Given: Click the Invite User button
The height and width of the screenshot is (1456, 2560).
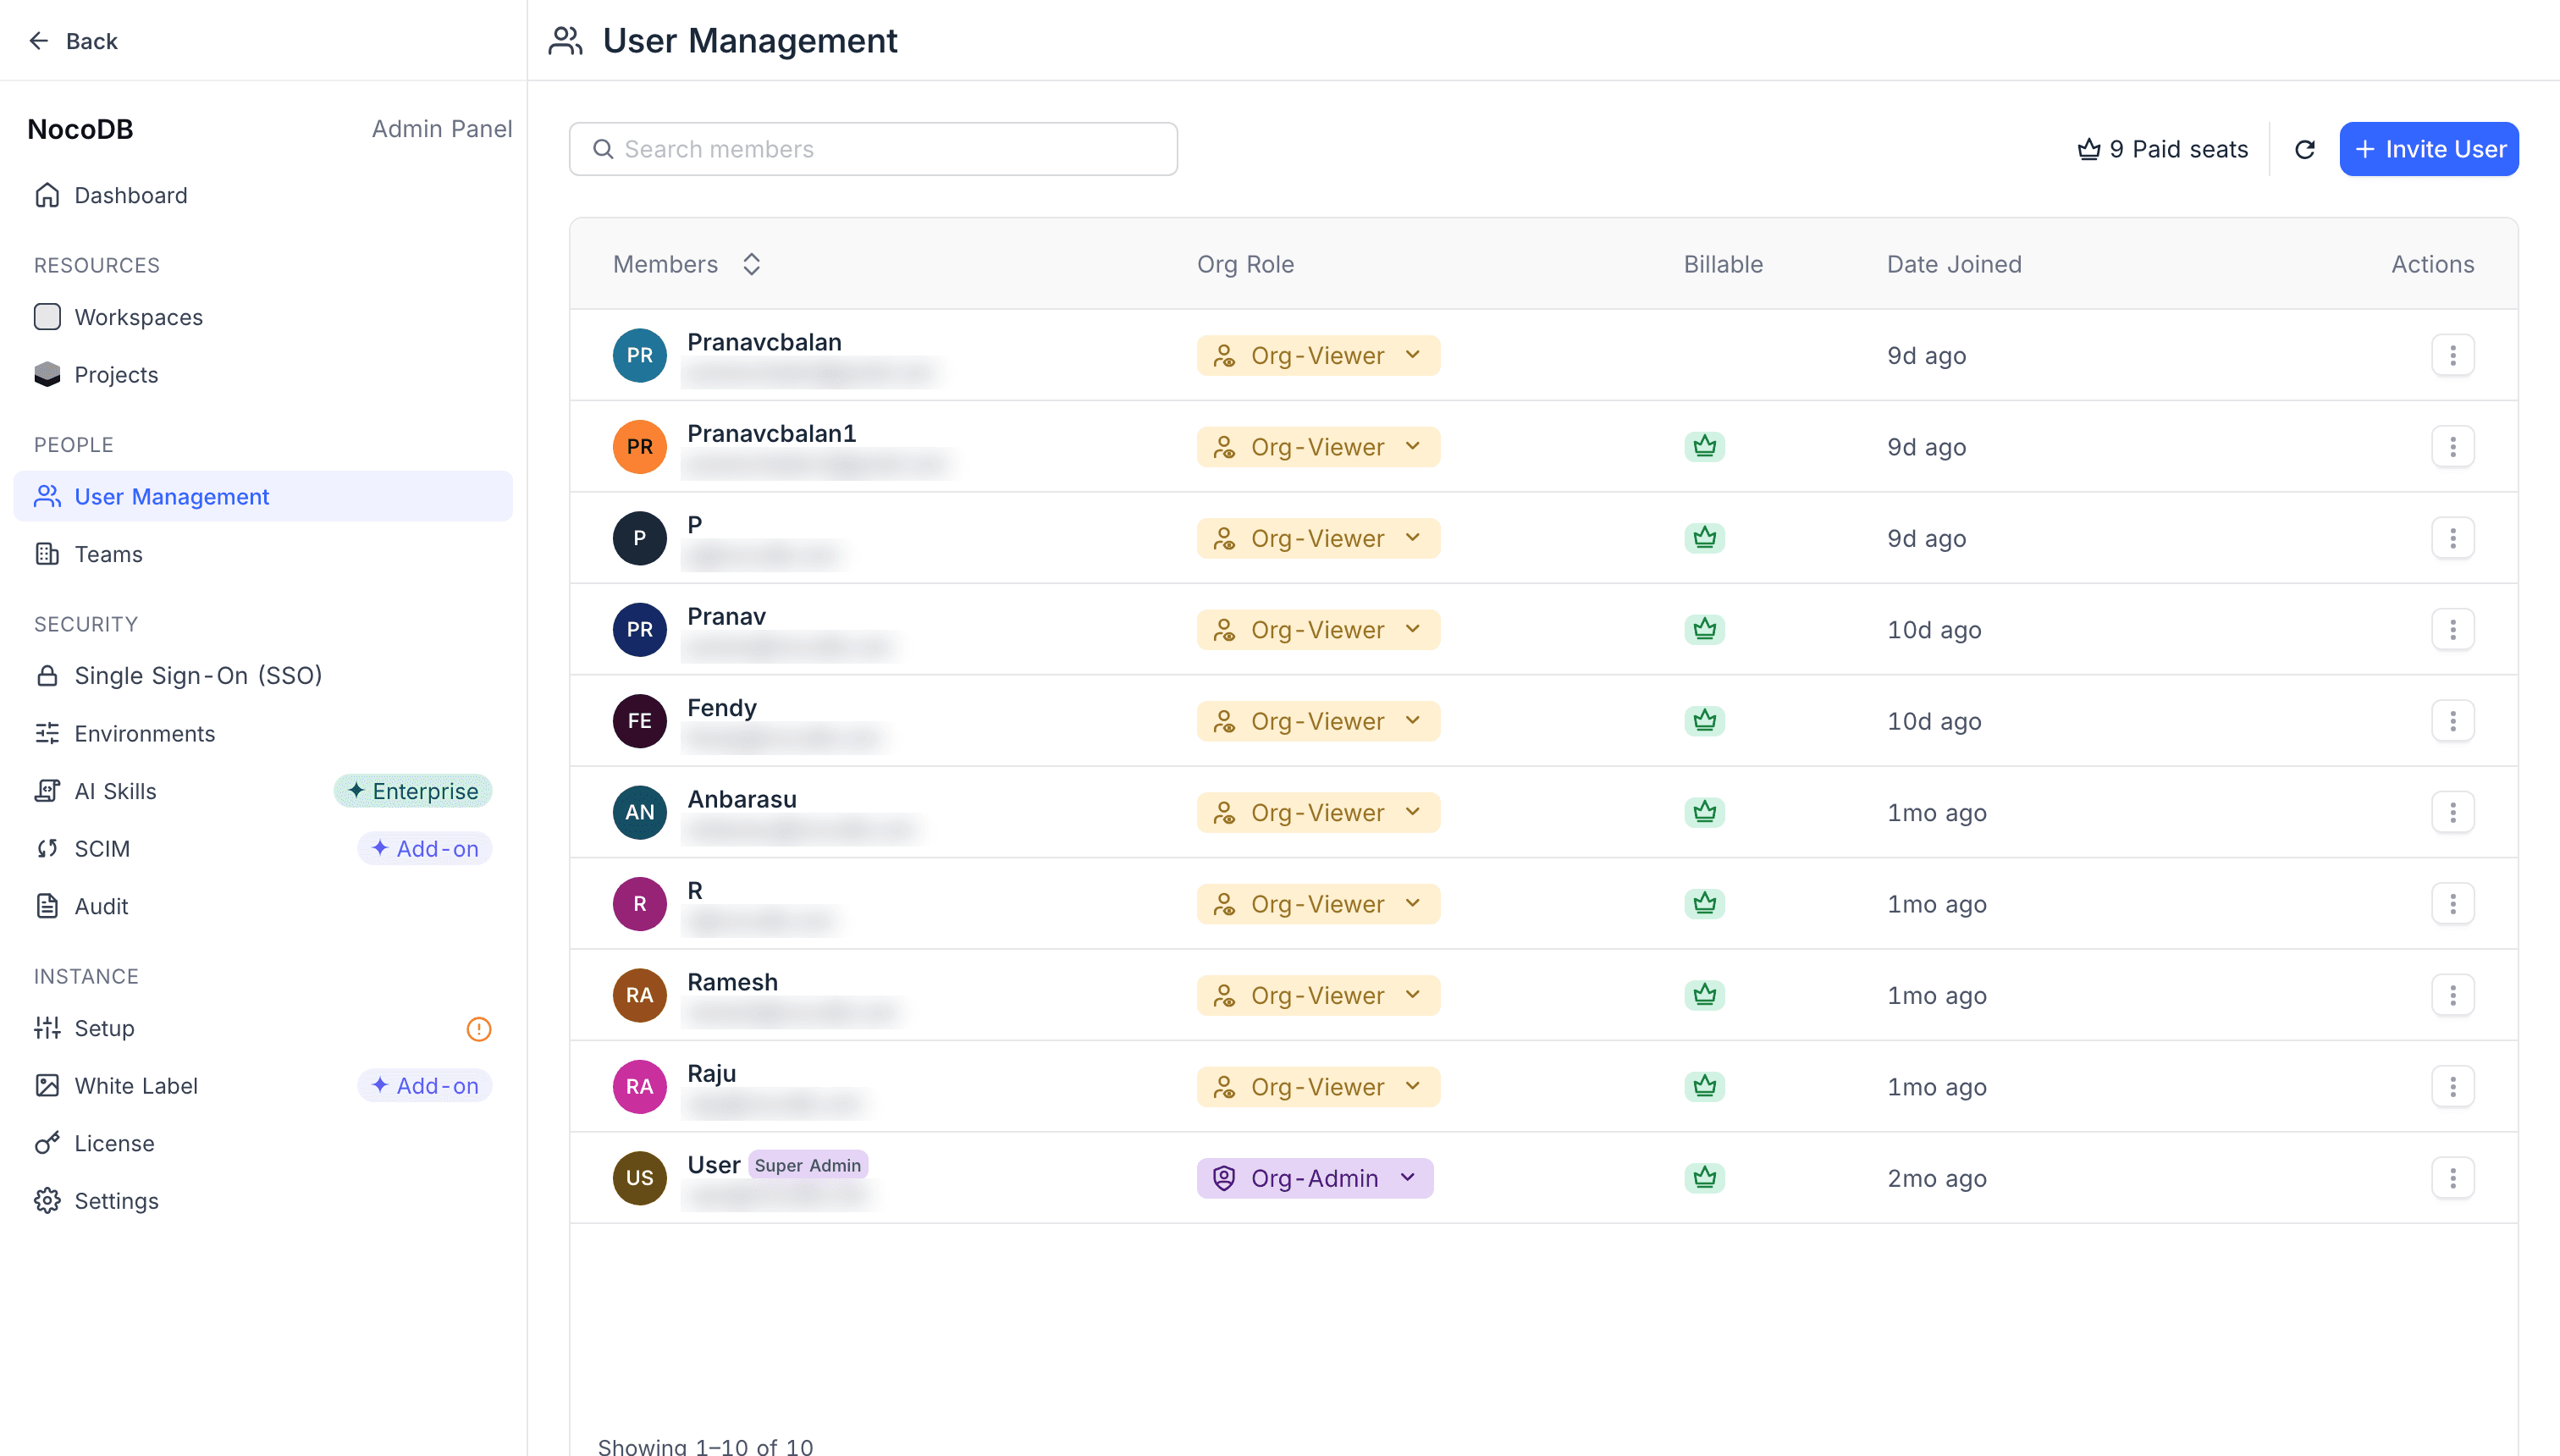Looking at the screenshot, I should 2428,149.
